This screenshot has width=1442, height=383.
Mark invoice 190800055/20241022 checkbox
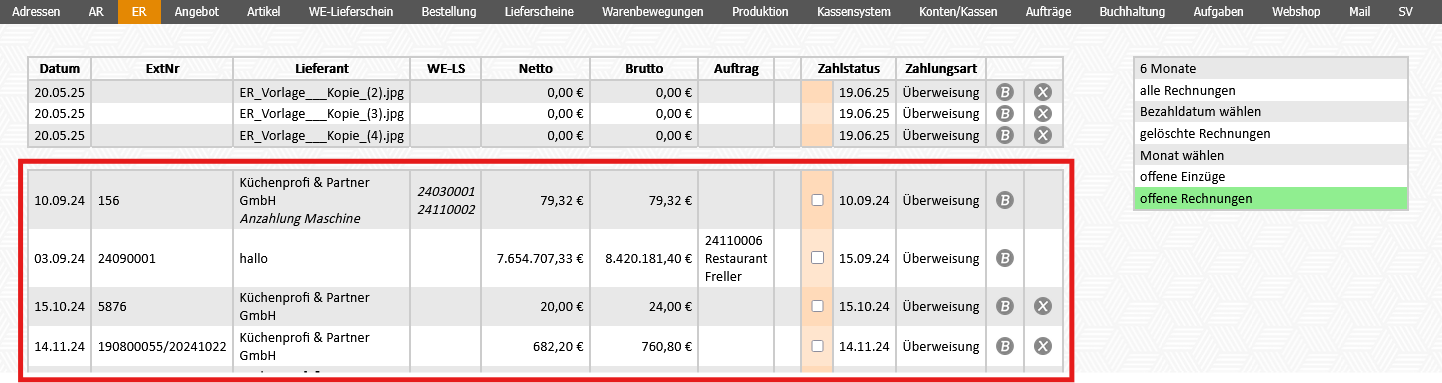coord(817,346)
